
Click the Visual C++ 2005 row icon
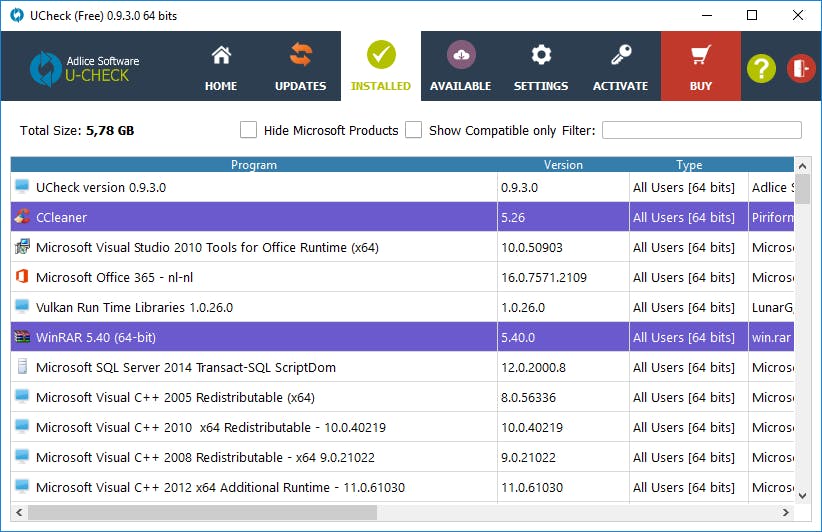(22, 396)
